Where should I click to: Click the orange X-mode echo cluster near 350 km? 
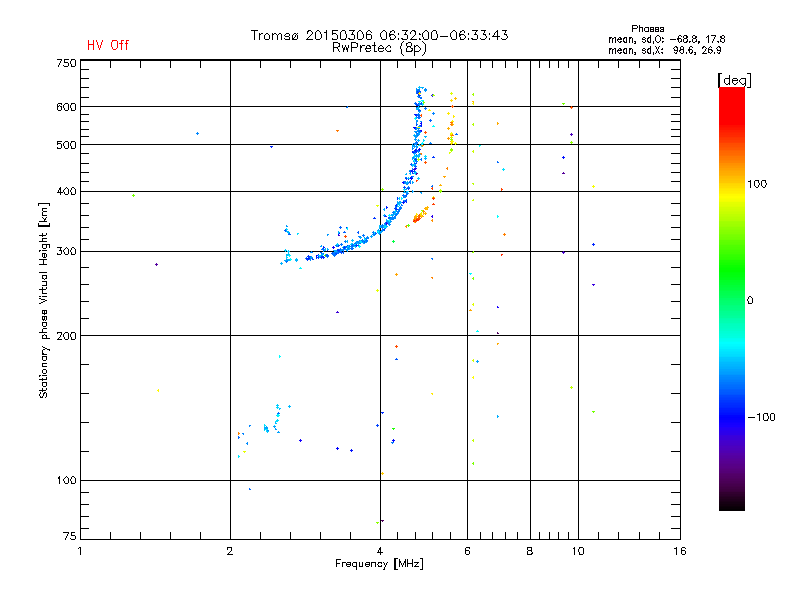pyautogui.click(x=420, y=215)
